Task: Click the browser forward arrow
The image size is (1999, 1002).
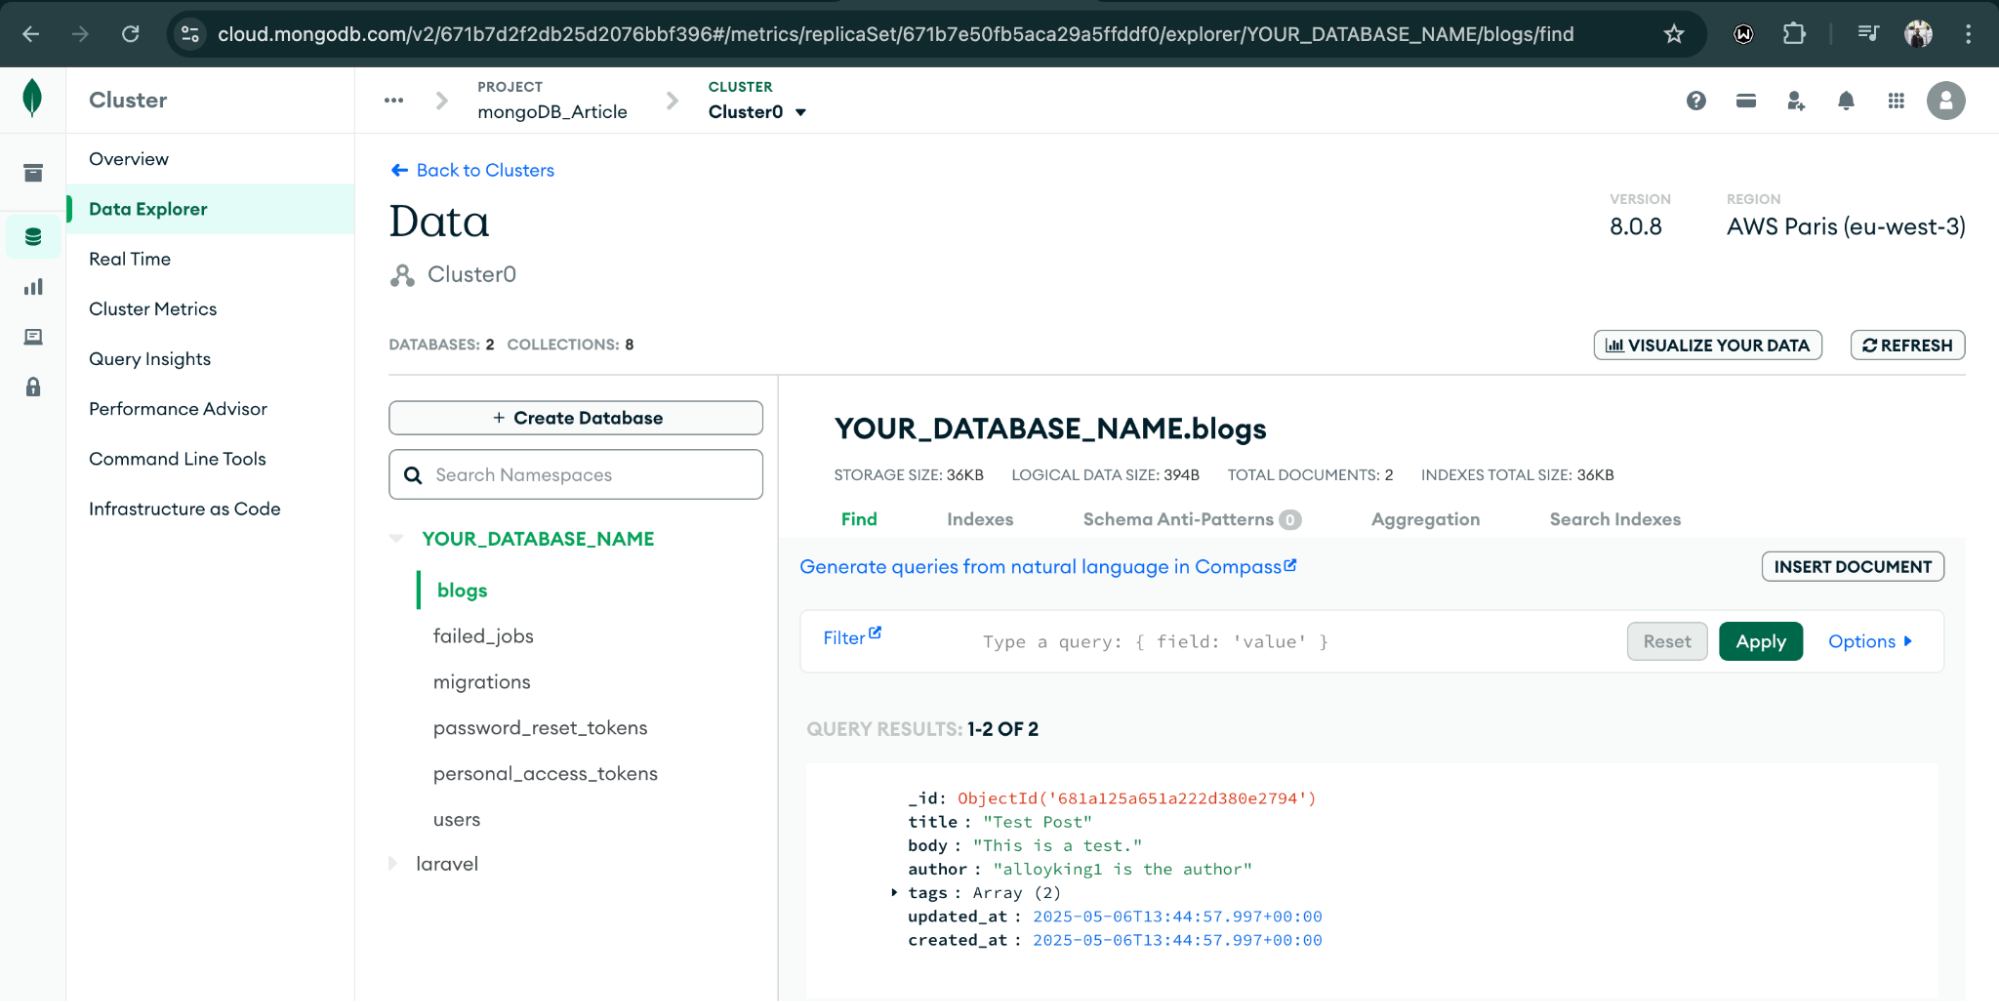Action: pos(80,34)
